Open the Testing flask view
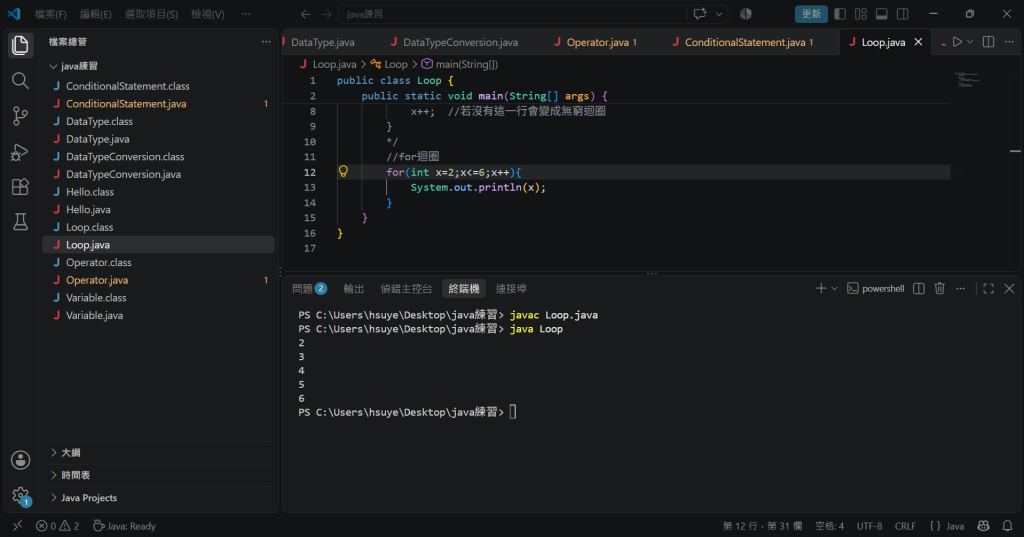 pos(20,222)
